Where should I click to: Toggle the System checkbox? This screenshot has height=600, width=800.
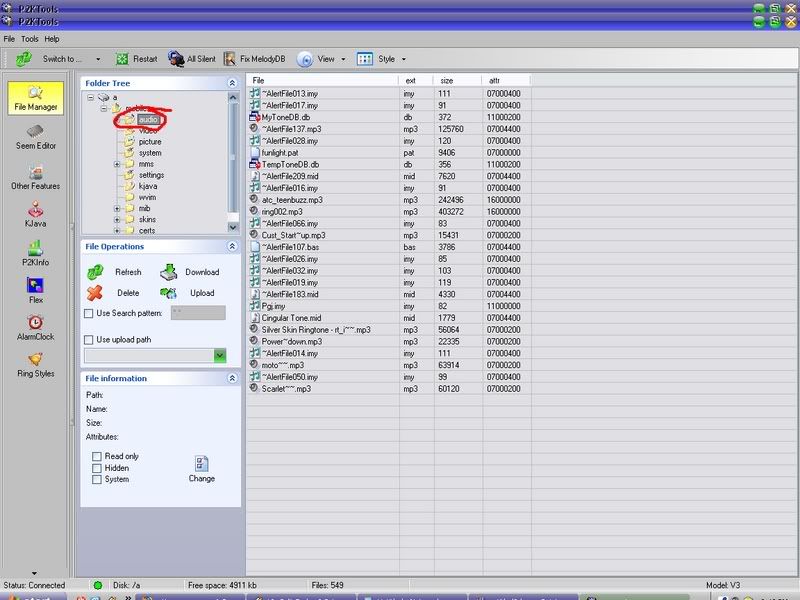click(97, 480)
